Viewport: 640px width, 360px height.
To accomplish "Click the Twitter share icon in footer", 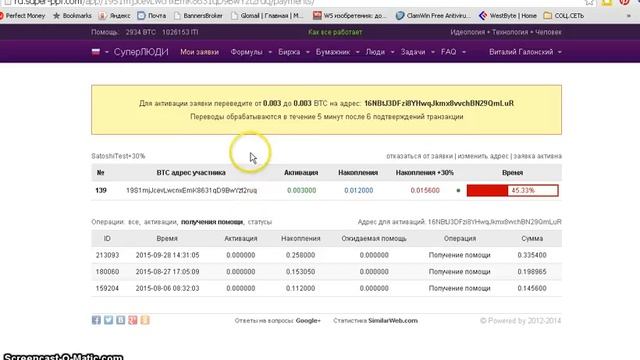I will pos(108,320).
